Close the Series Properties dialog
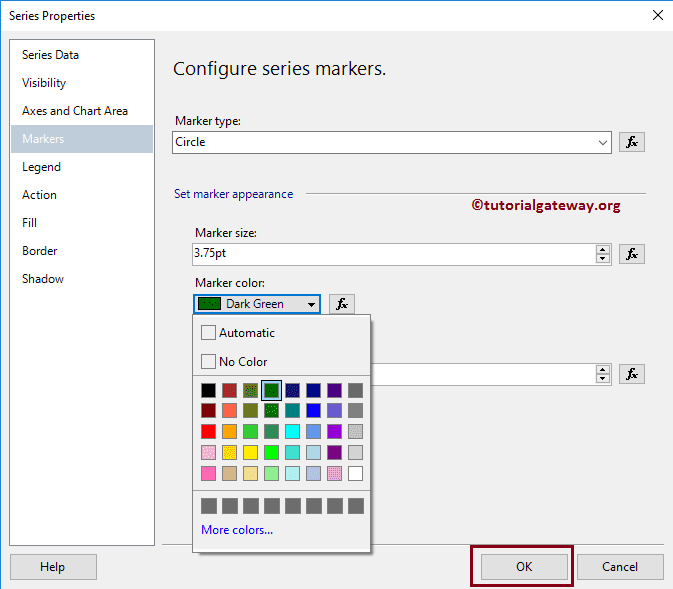The height and width of the screenshot is (589, 673). [x=658, y=15]
